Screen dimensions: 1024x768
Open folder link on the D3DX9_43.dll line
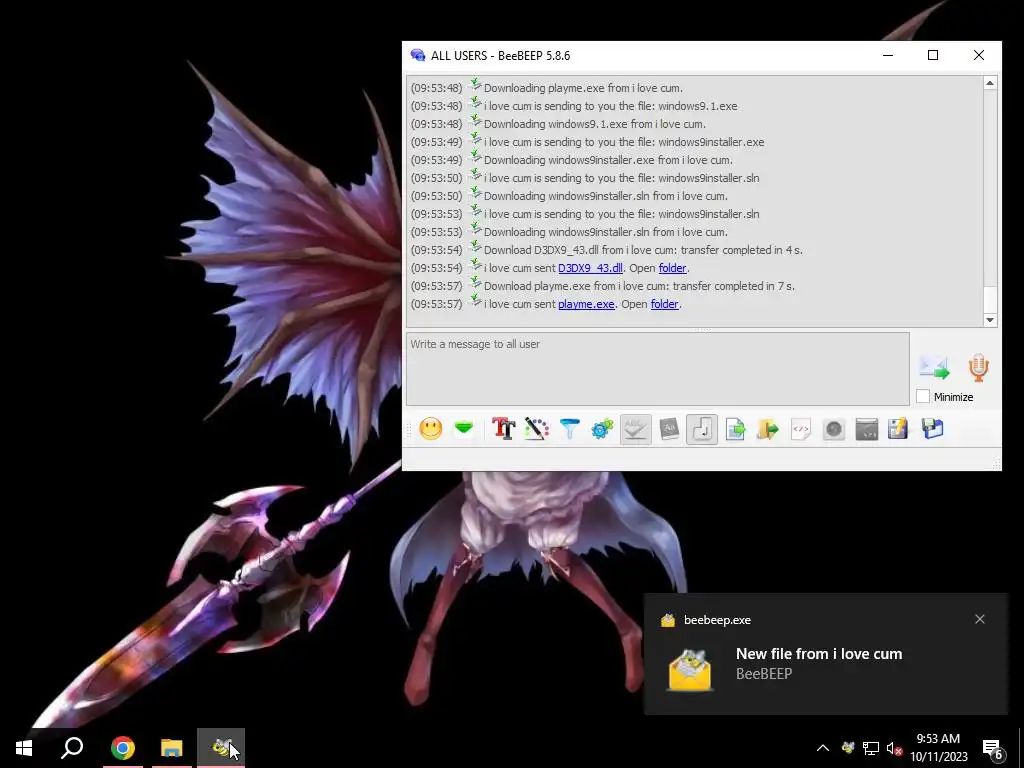pyautogui.click(x=672, y=268)
